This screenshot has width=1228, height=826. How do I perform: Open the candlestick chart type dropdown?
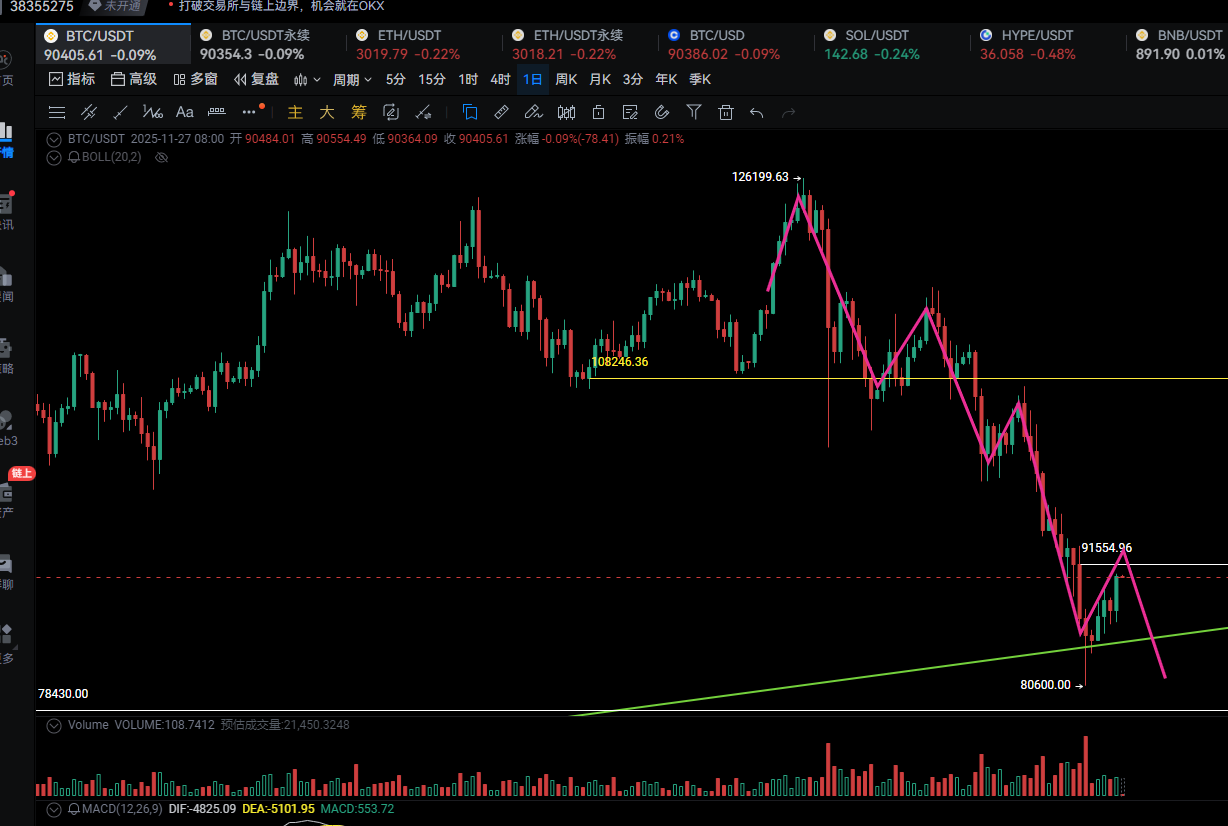click(x=307, y=79)
